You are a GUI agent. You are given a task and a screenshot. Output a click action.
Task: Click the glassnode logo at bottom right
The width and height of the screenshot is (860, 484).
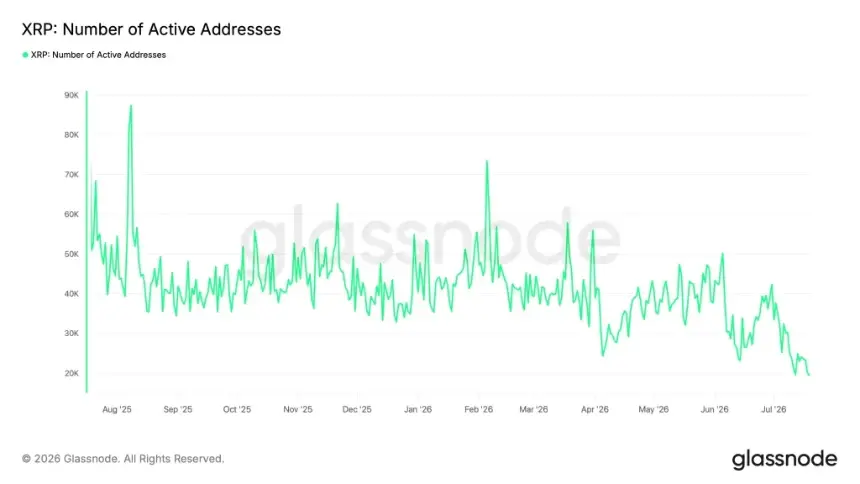(x=784, y=459)
